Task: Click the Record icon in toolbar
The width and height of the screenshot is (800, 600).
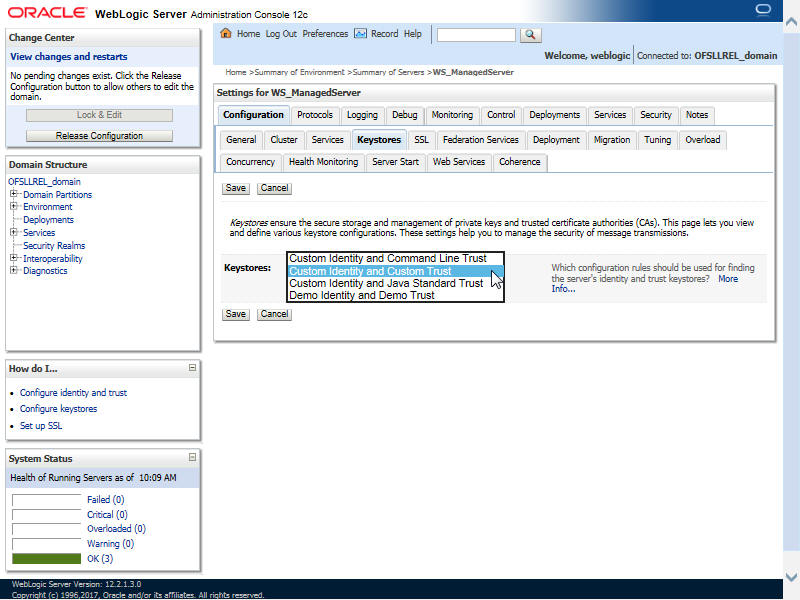Action: coord(361,34)
